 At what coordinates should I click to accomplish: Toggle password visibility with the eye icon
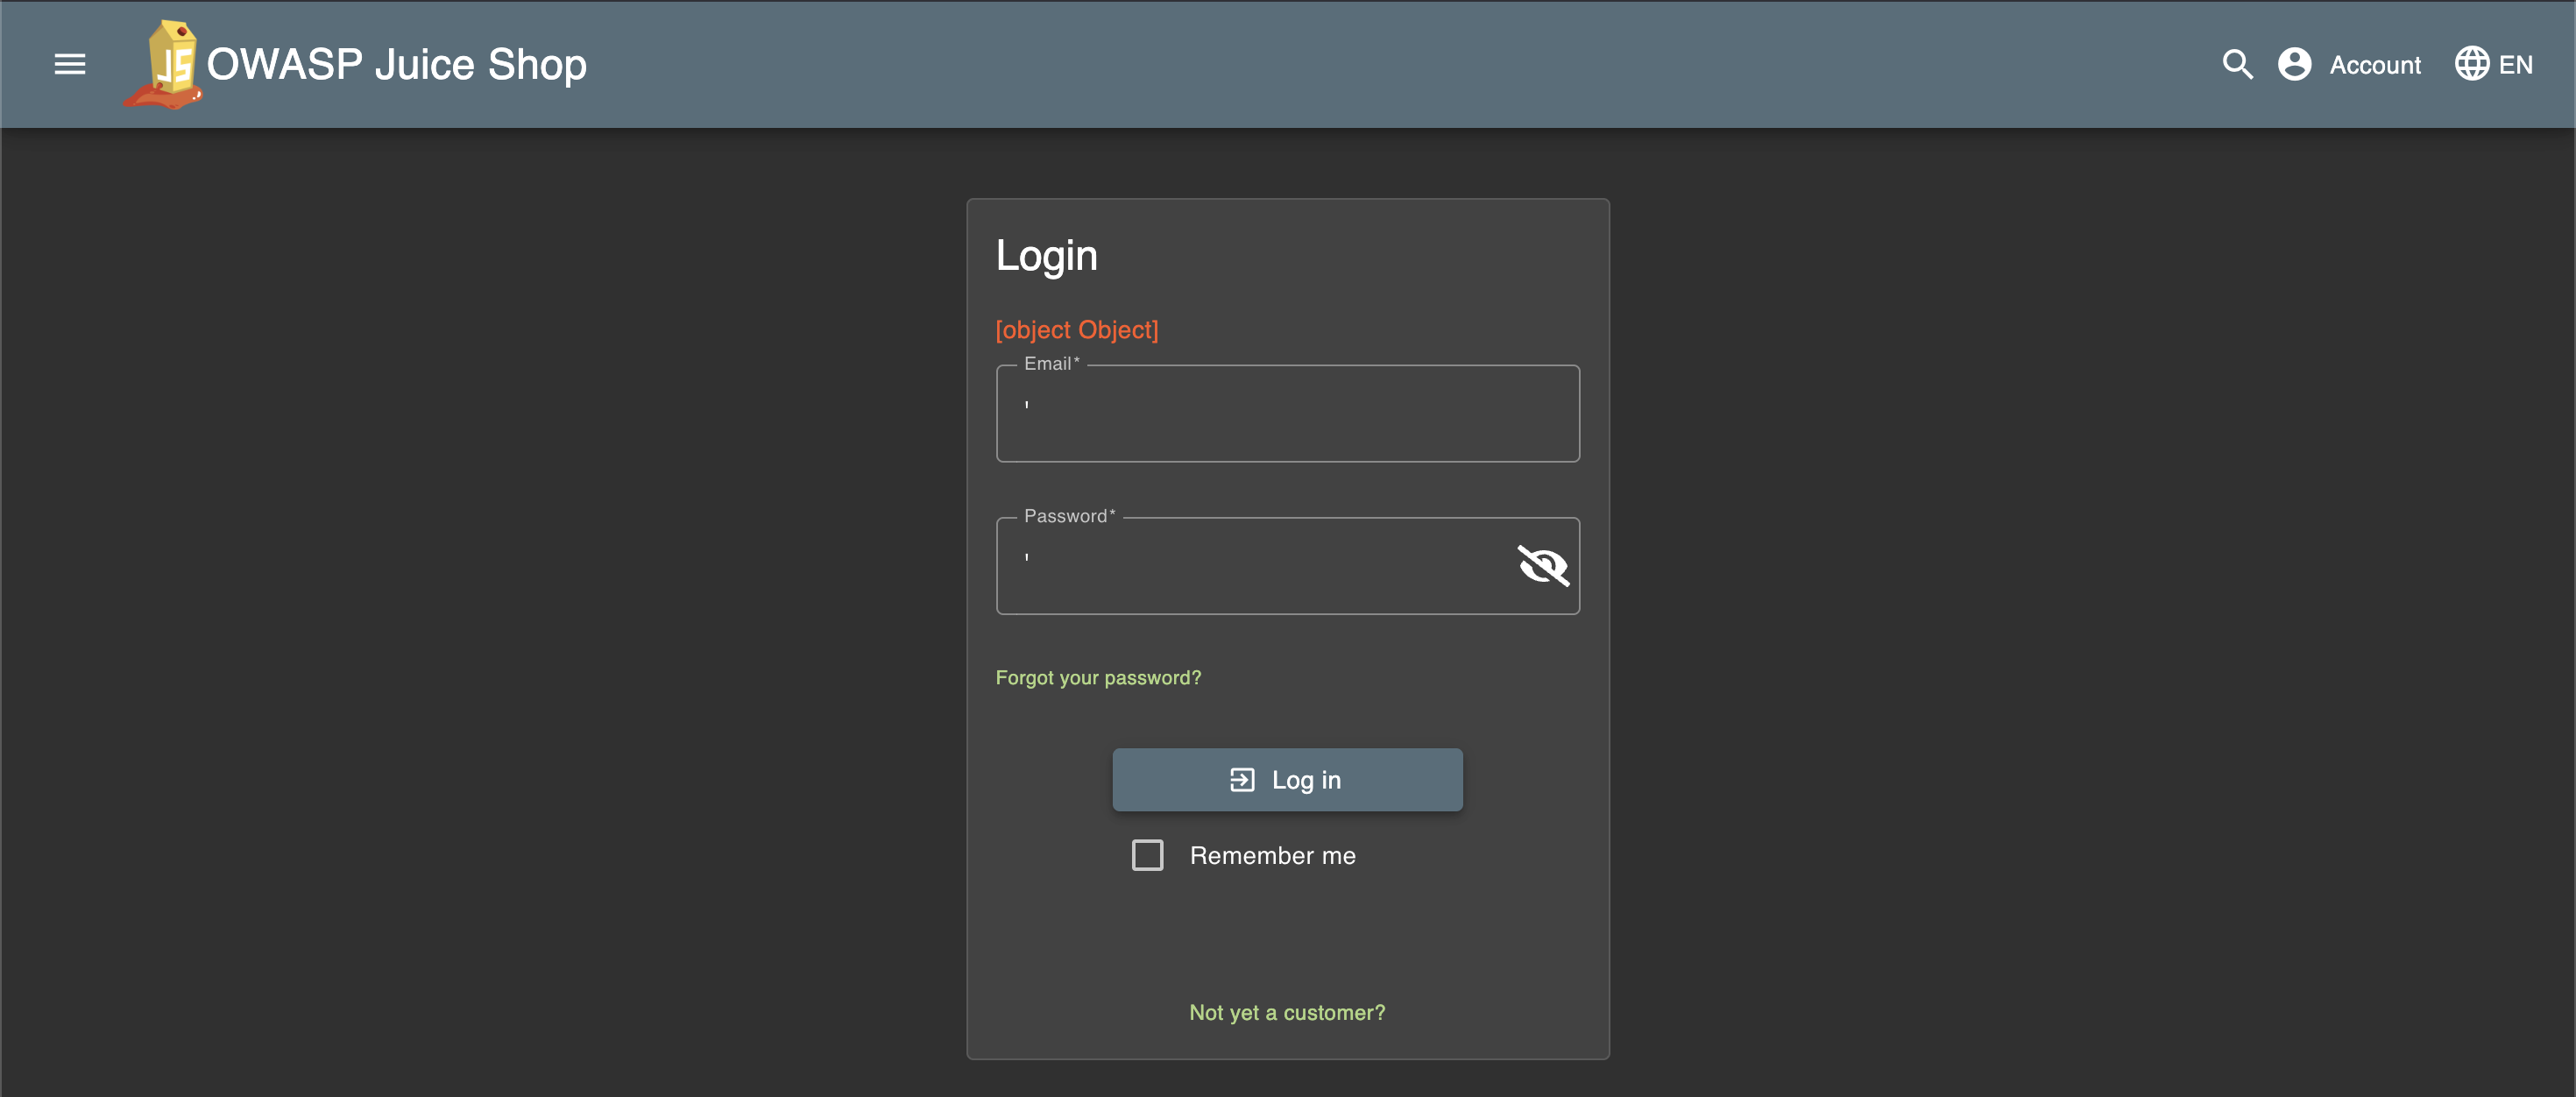coord(1542,566)
